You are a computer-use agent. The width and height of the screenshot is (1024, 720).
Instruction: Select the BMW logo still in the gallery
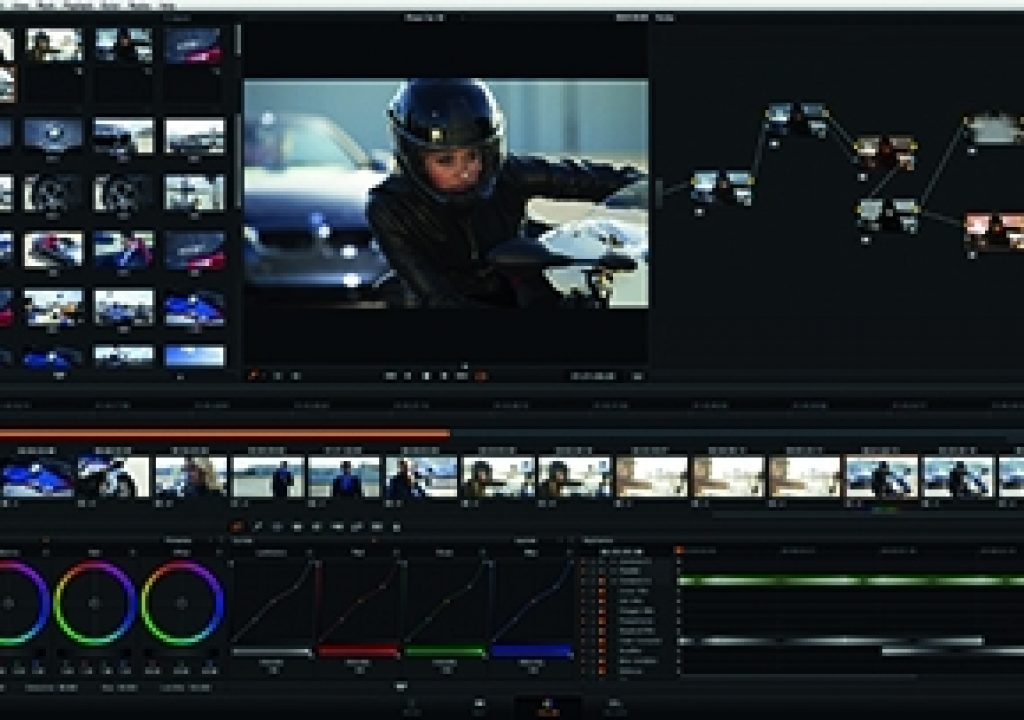click(54, 135)
